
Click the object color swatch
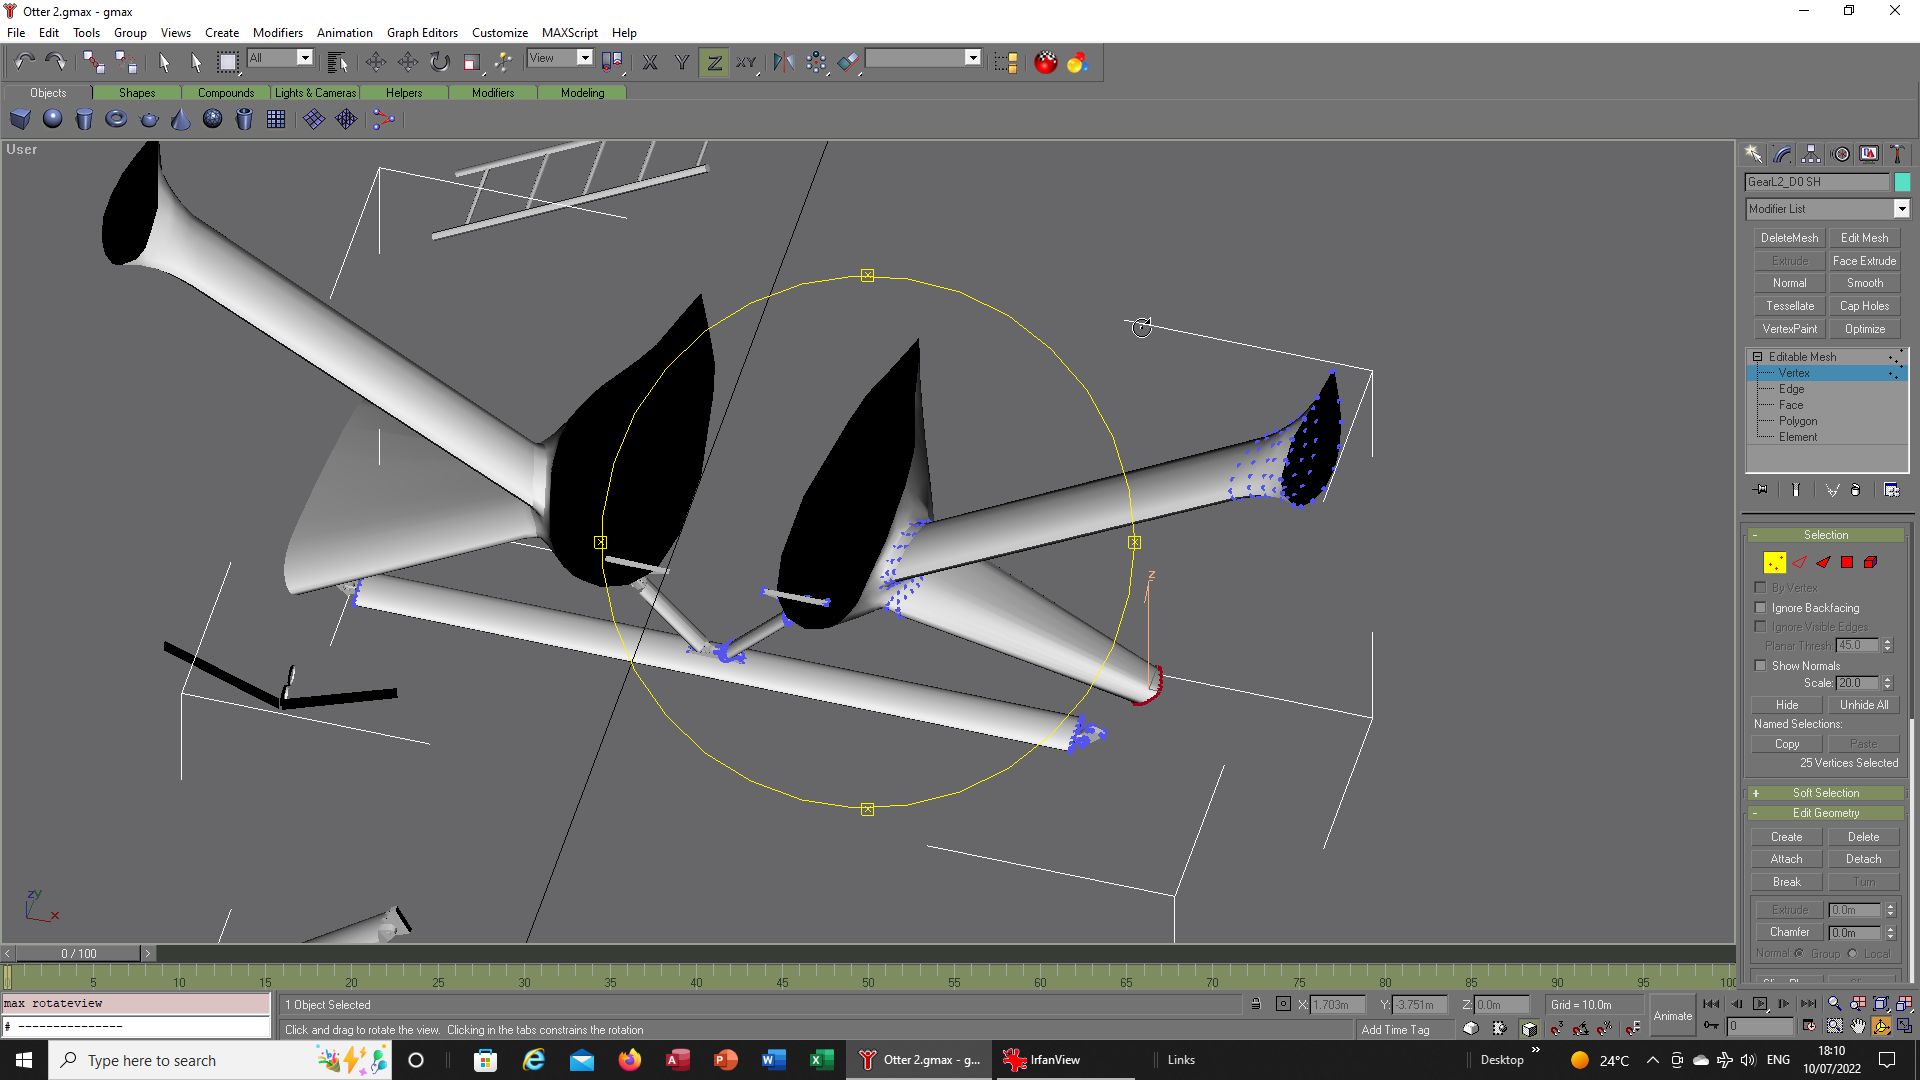1902,182
